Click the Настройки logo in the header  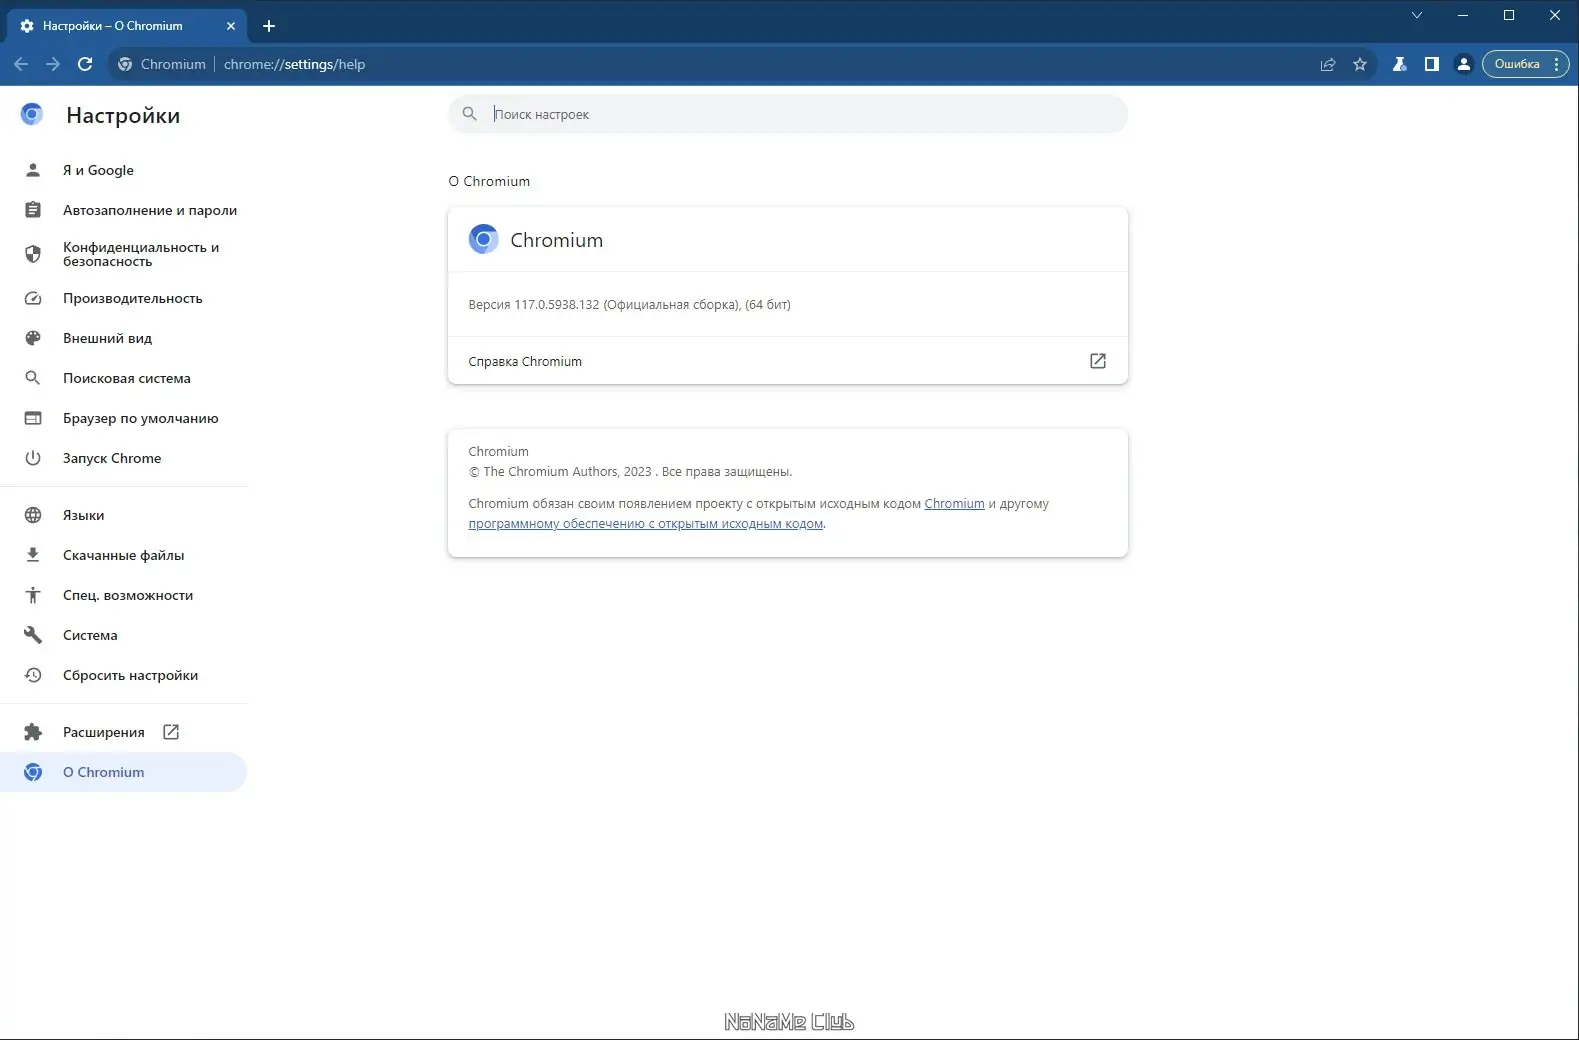click(x=32, y=115)
